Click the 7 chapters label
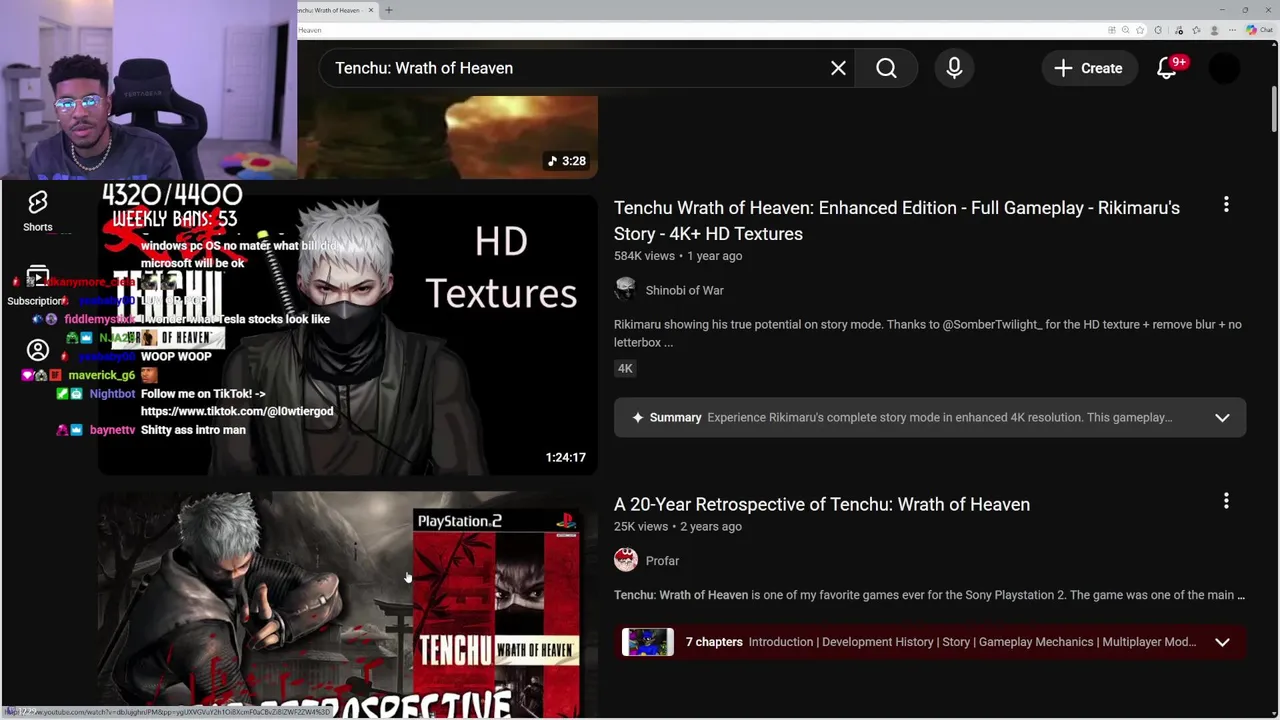The width and height of the screenshot is (1280, 720). (714, 642)
